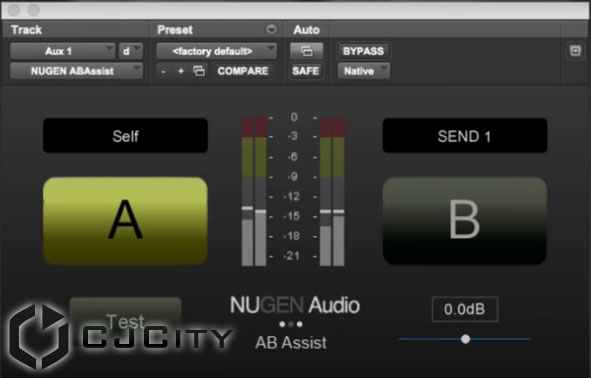Switch monitoring to source A
Viewport: 591px width, 378px height.
(126, 221)
